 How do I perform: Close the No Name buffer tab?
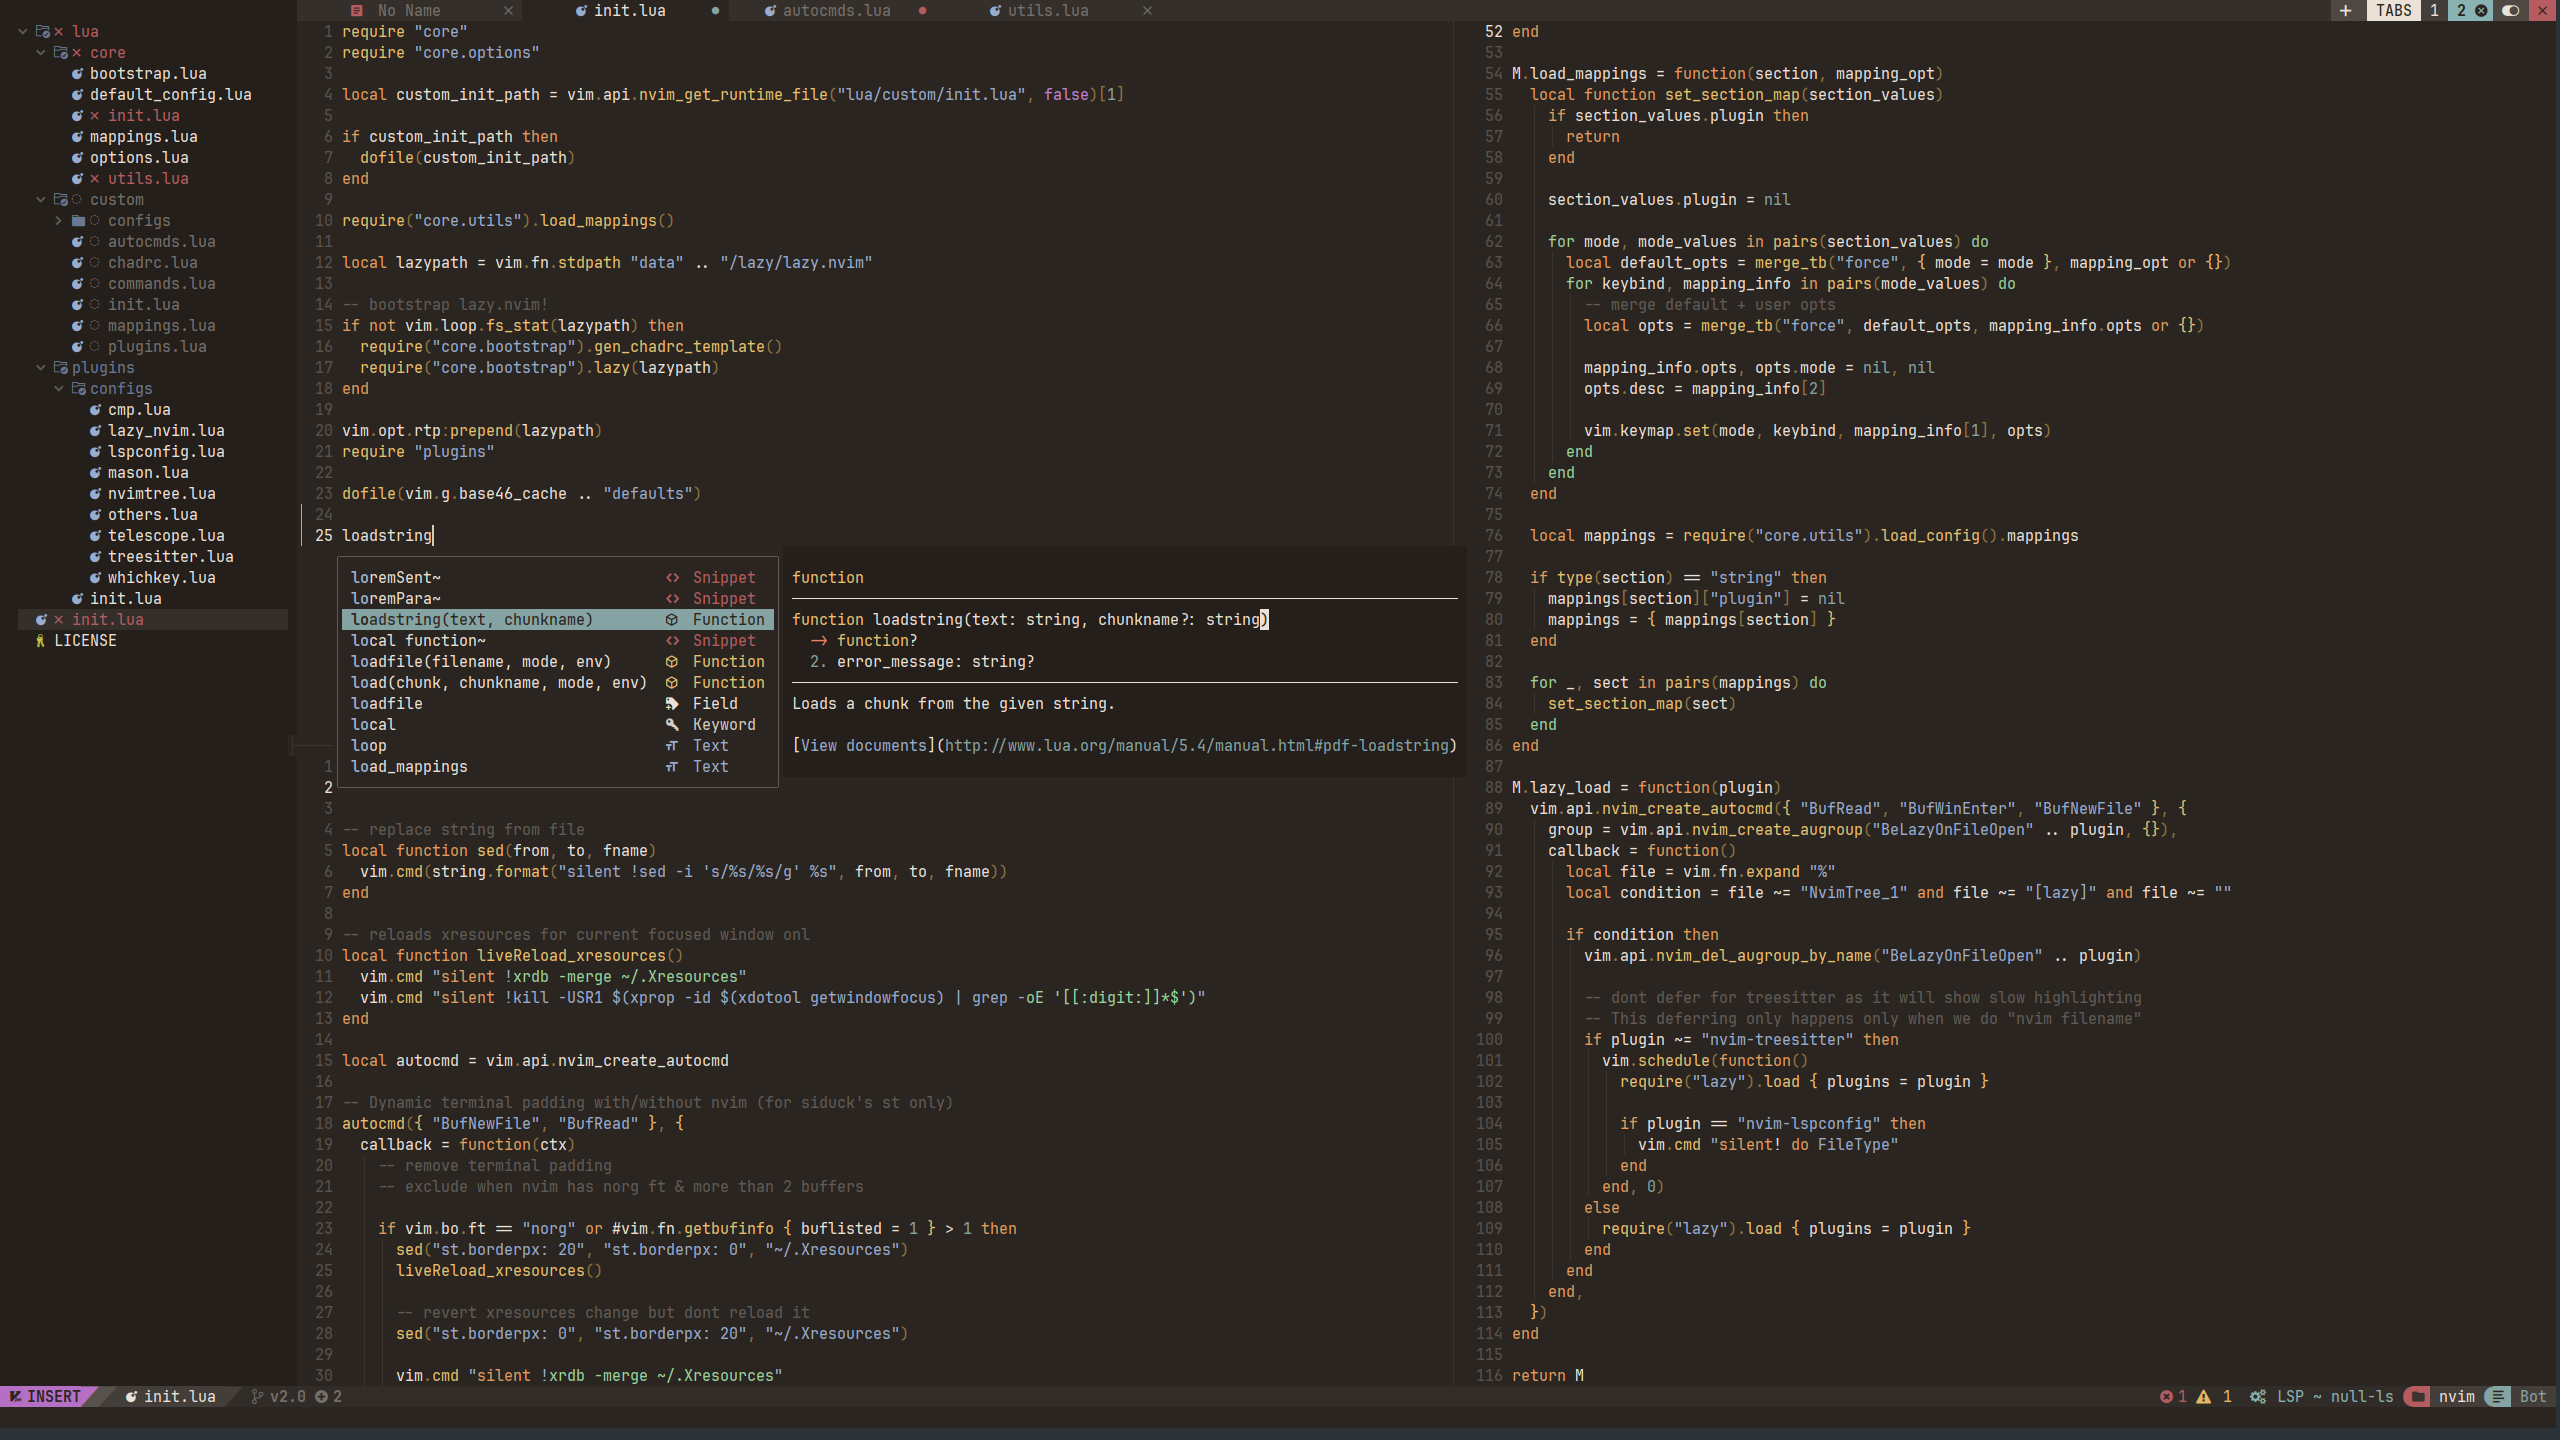(508, 10)
